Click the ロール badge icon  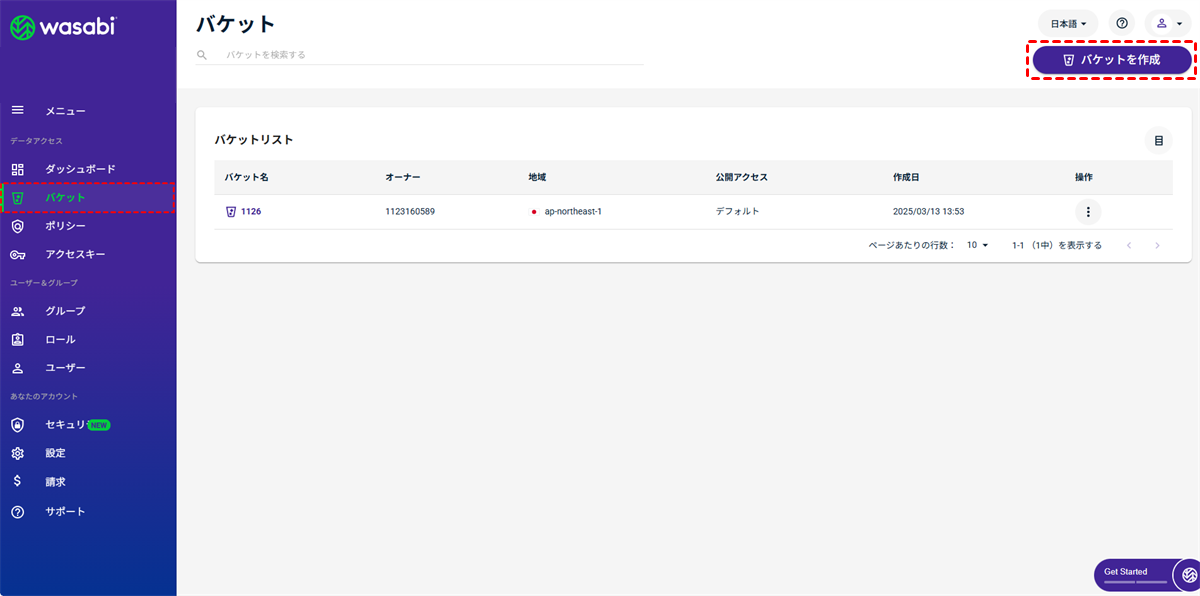pyautogui.click(x=17, y=339)
